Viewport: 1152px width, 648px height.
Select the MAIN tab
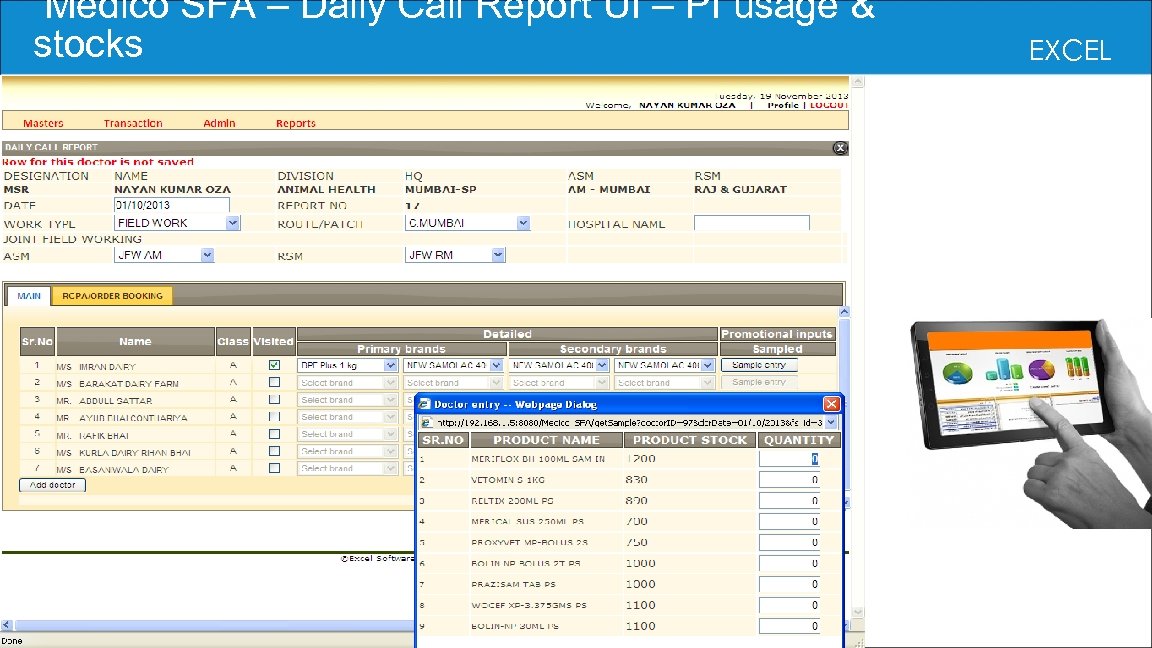[27, 296]
